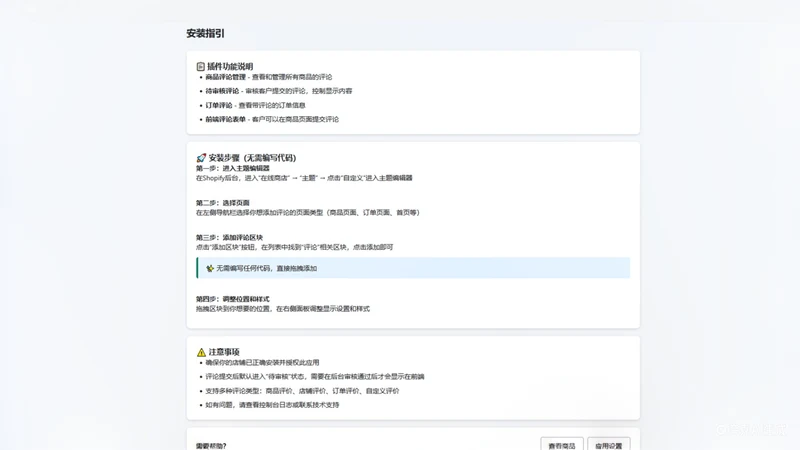Click the sparkle icon in the blue tip banner
The height and width of the screenshot is (450, 800).
click(x=210, y=268)
